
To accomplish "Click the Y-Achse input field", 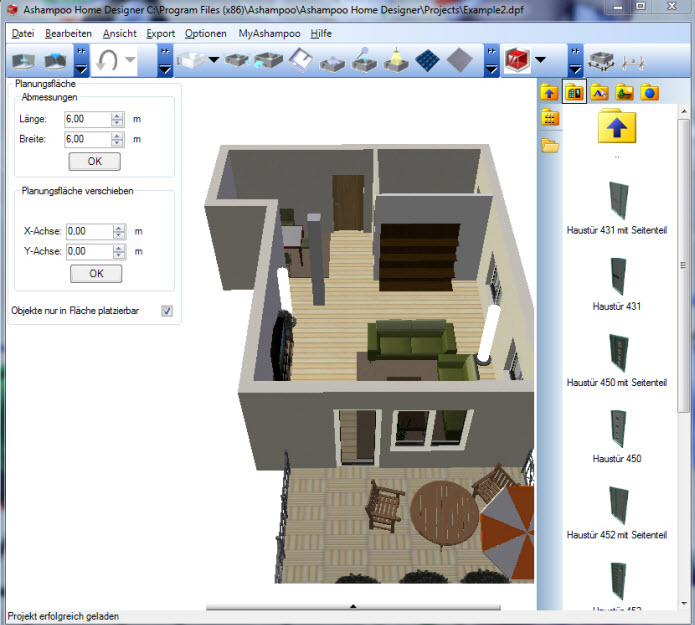I will [90, 251].
